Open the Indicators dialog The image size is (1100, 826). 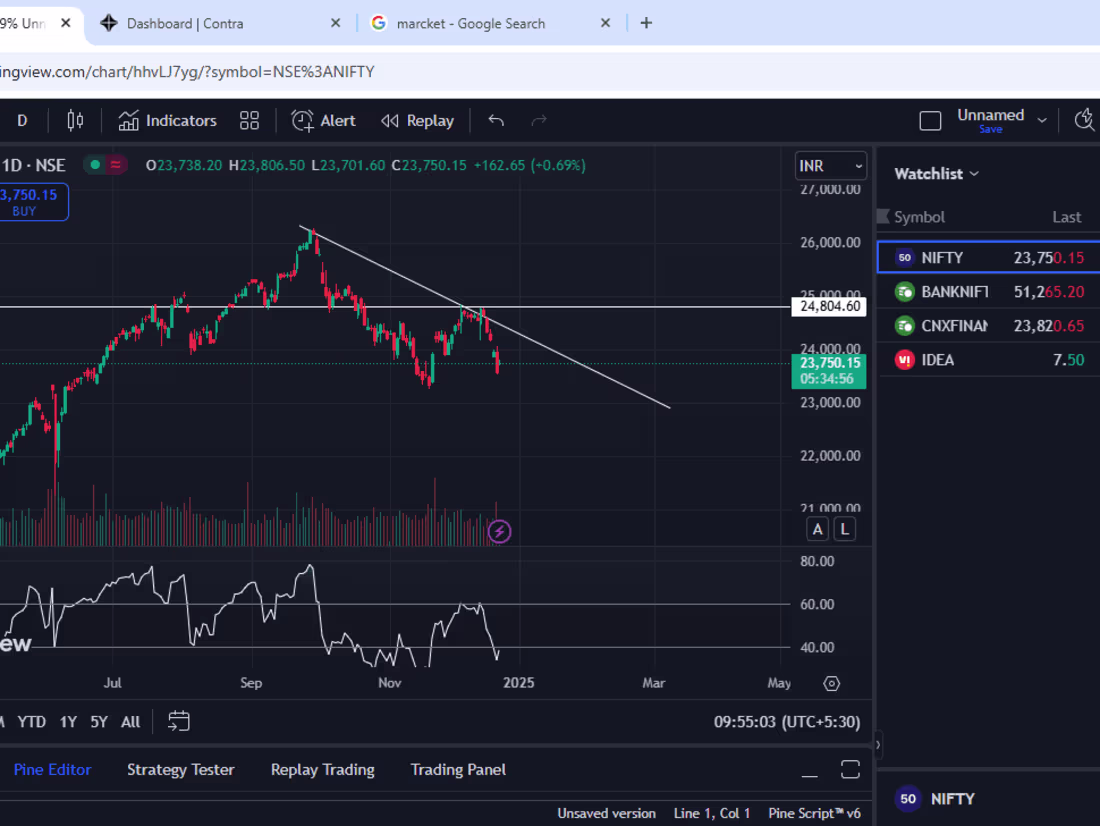[167, 120]
